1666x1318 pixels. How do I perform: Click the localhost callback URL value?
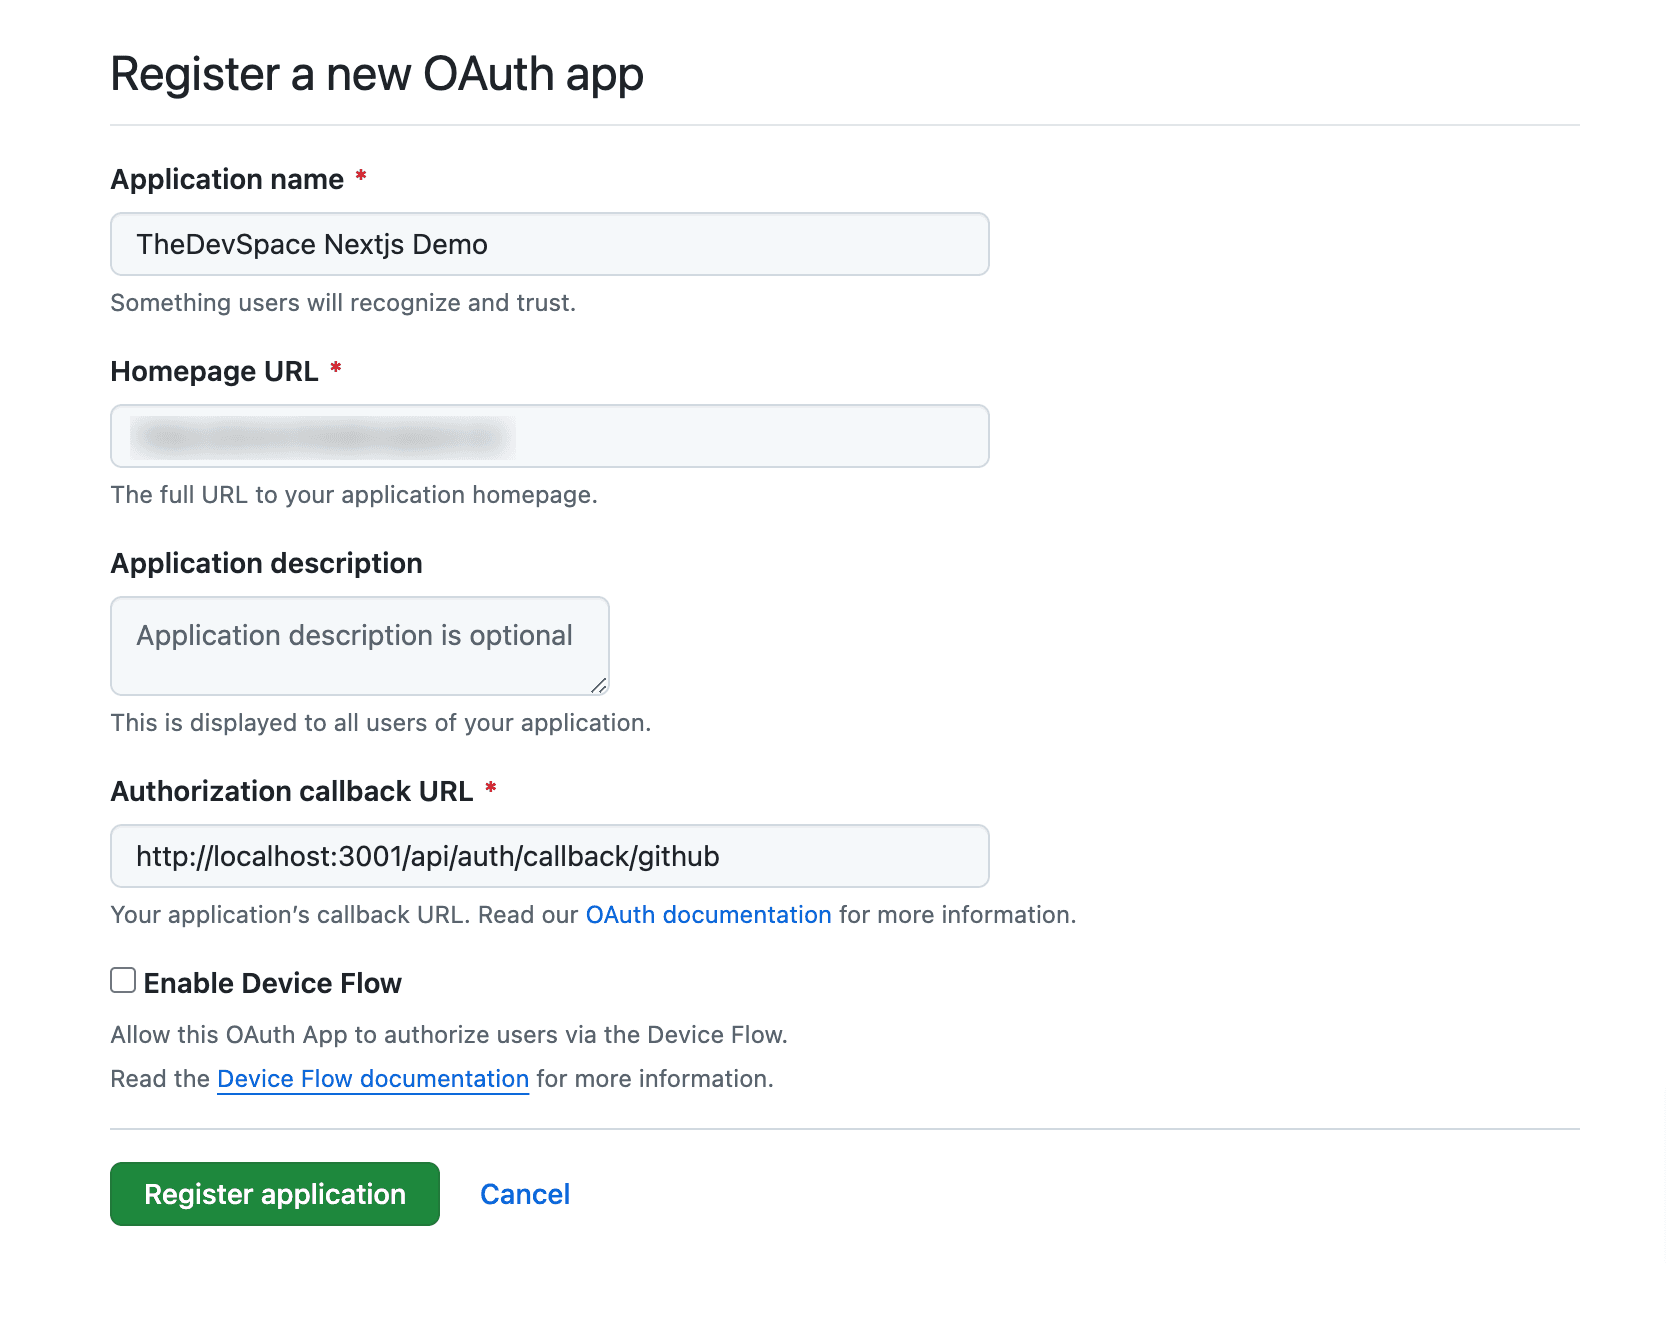pos(428,856)
